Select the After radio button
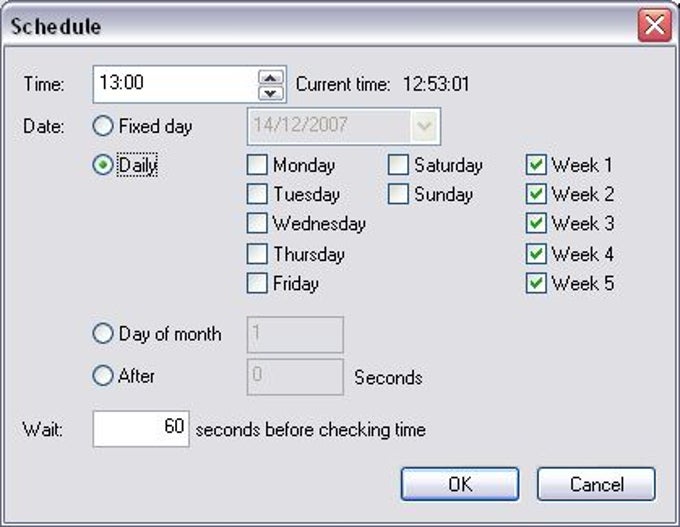 click(102, 377)
